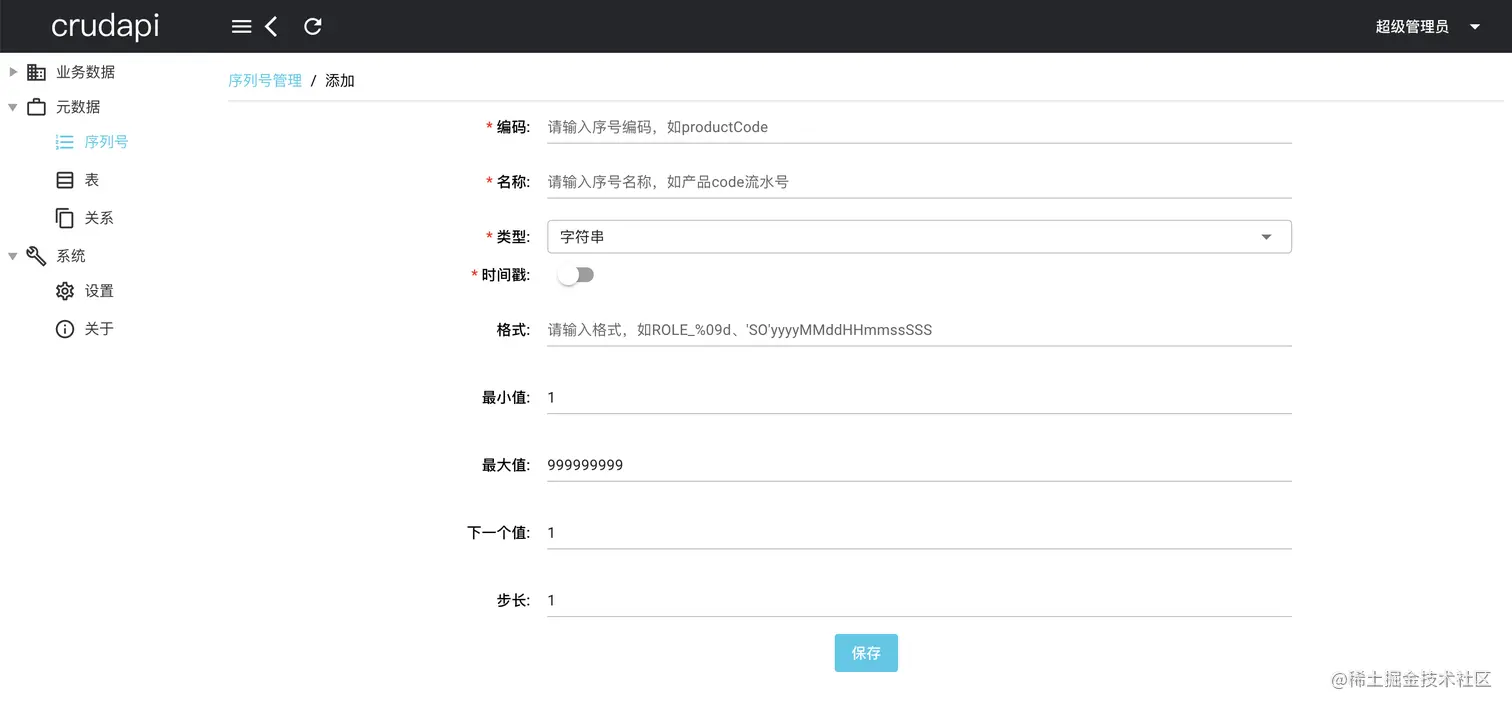The width and height of the screenshot is (1512, 710).
Task: Open 序列号 in the sidebar
Action: (106, 142)
